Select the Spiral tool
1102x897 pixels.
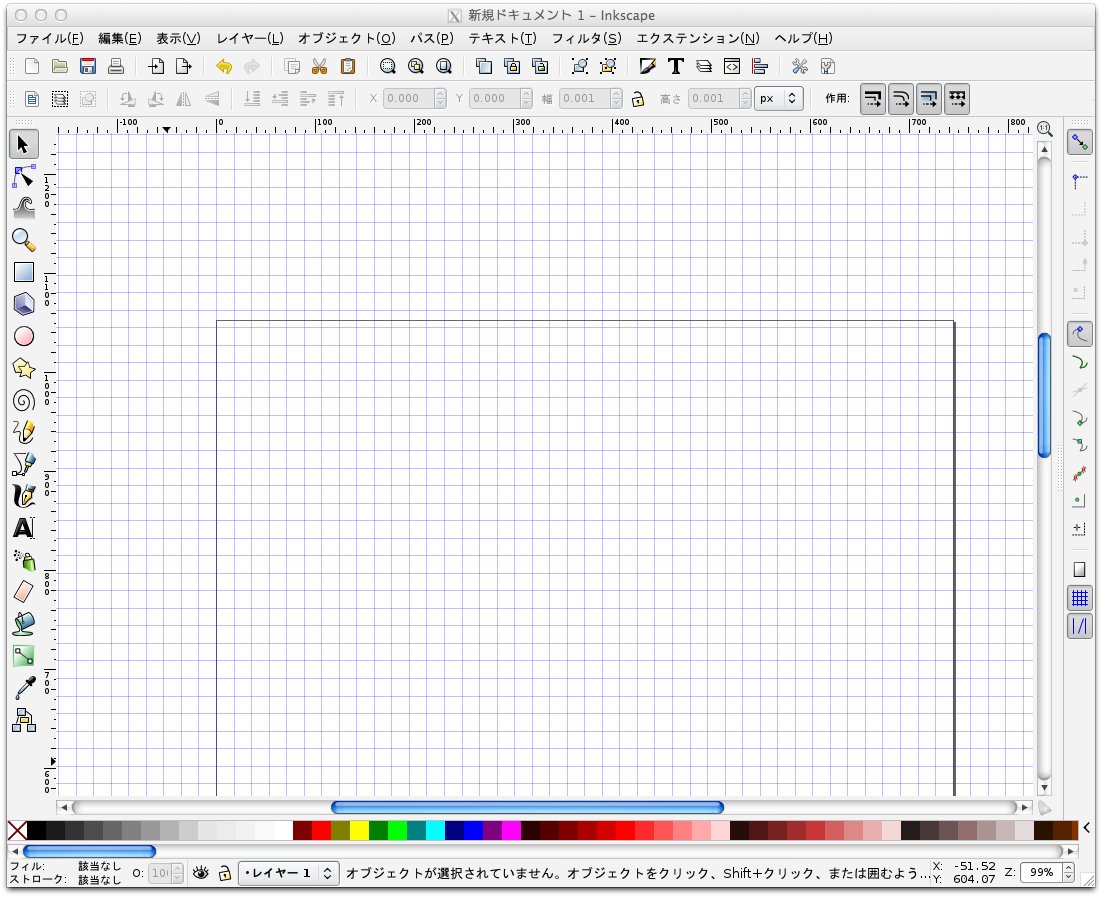[x=24, y=401]
